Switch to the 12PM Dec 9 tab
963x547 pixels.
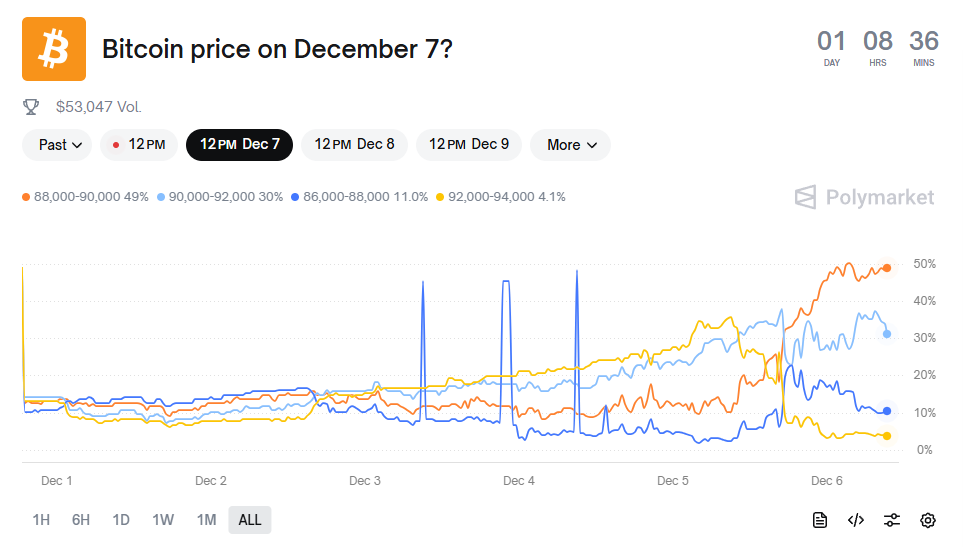(x=469, y=145)
